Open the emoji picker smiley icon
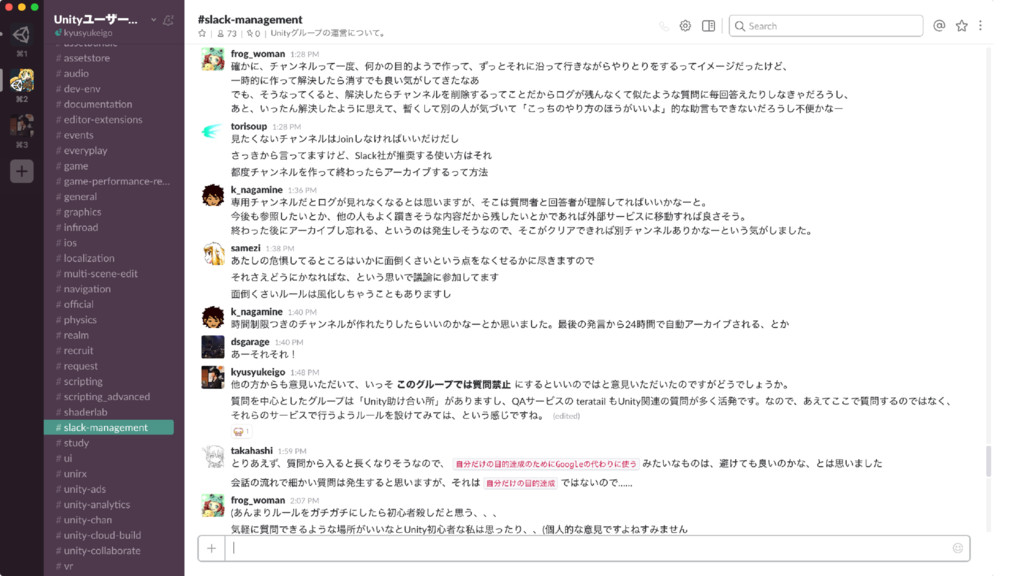1024x576 pixels. (957, 548)
